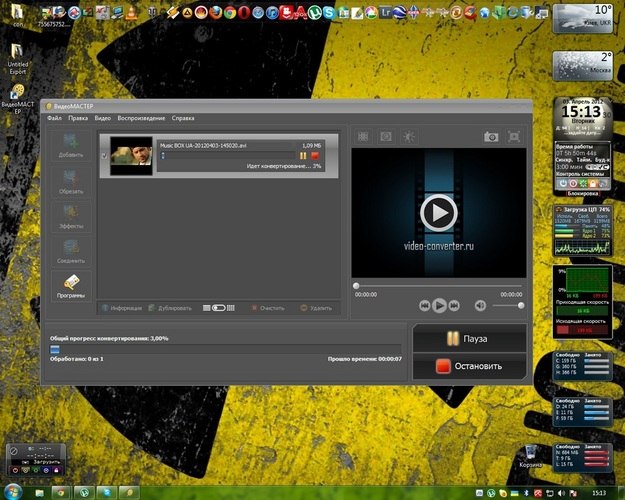
Task: Uncheck the Music BOX UA file checkbox
Action: pos(103,156)
